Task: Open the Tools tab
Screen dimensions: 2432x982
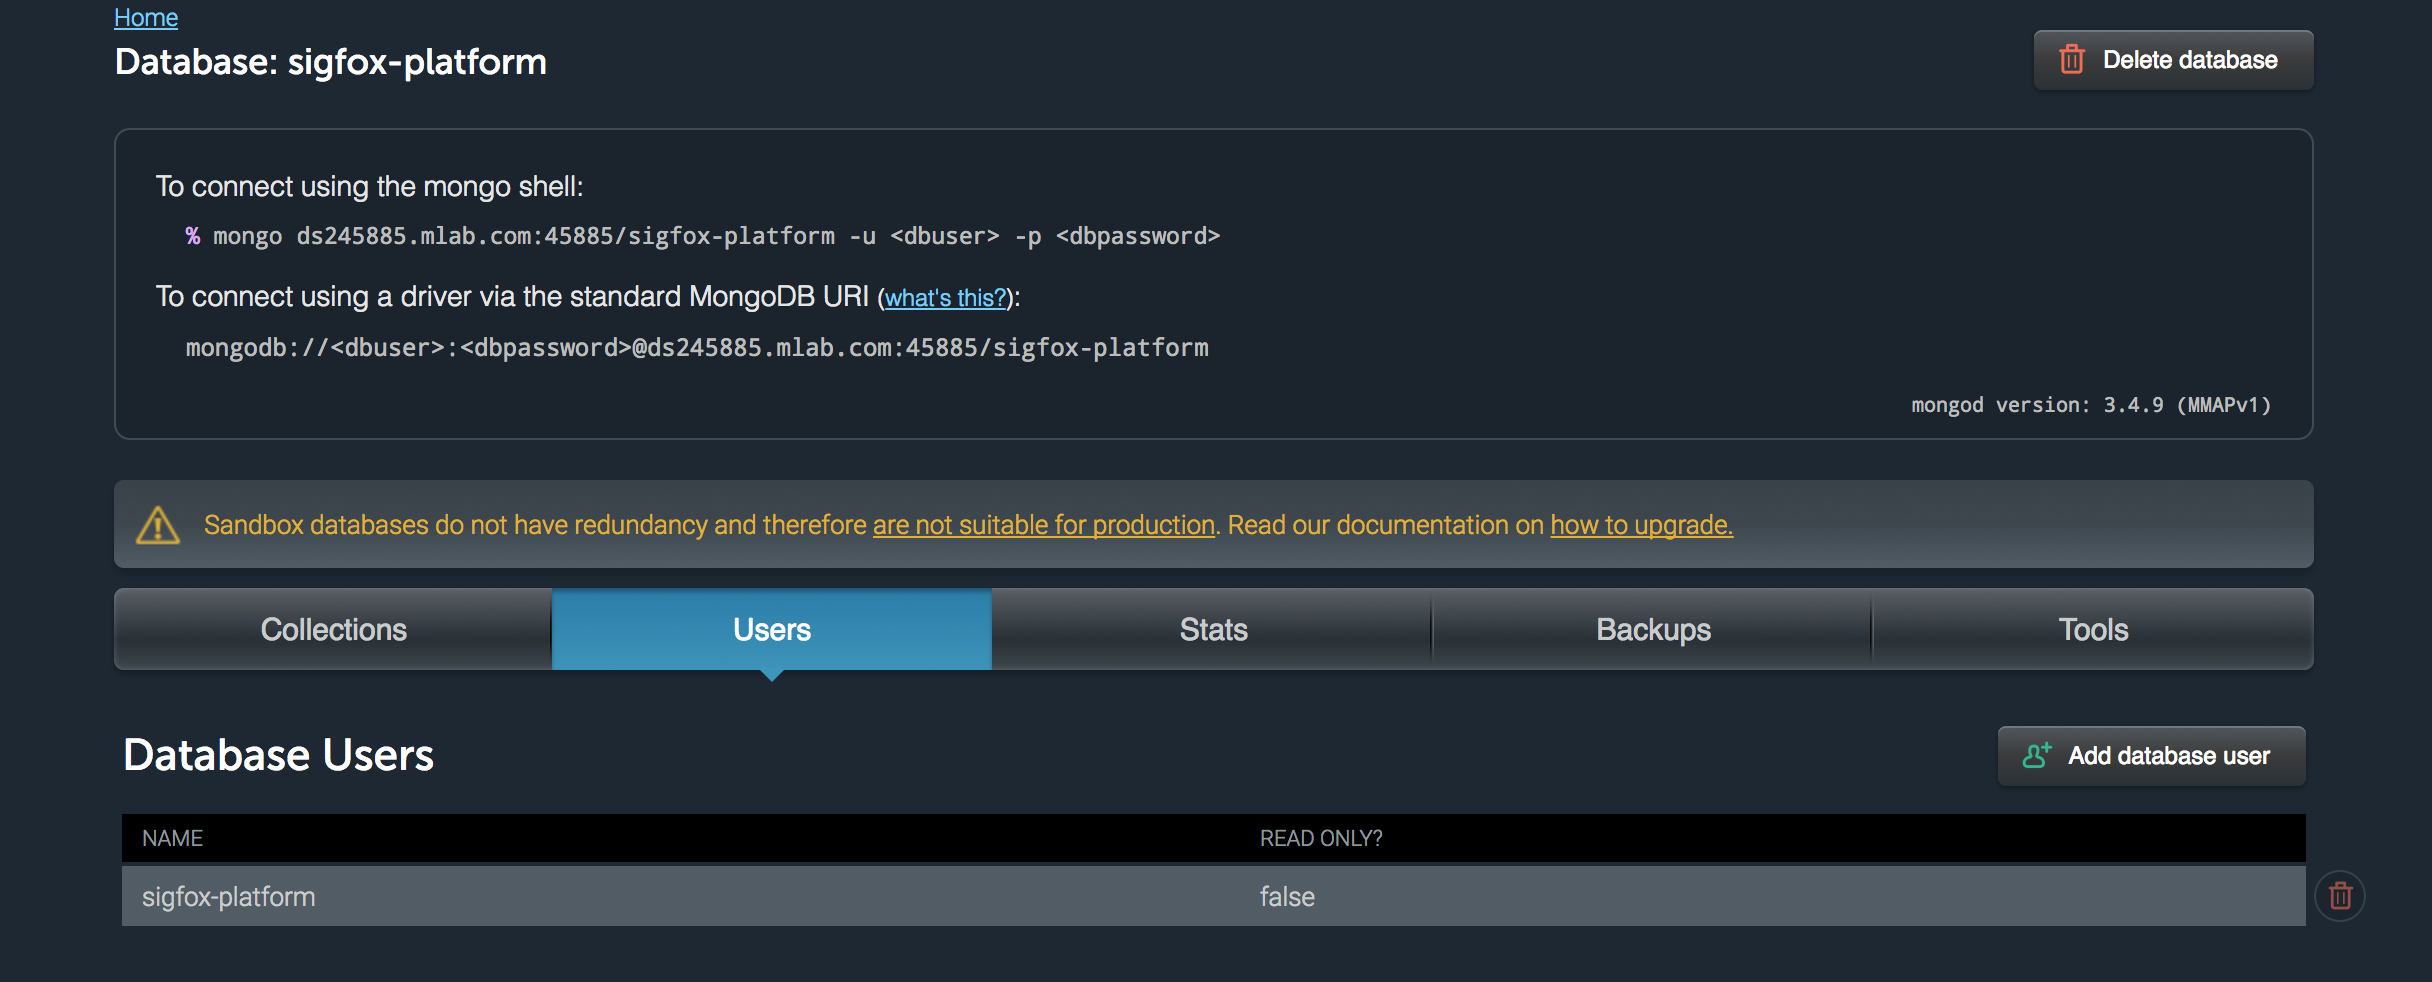Action: point(2093,629)
